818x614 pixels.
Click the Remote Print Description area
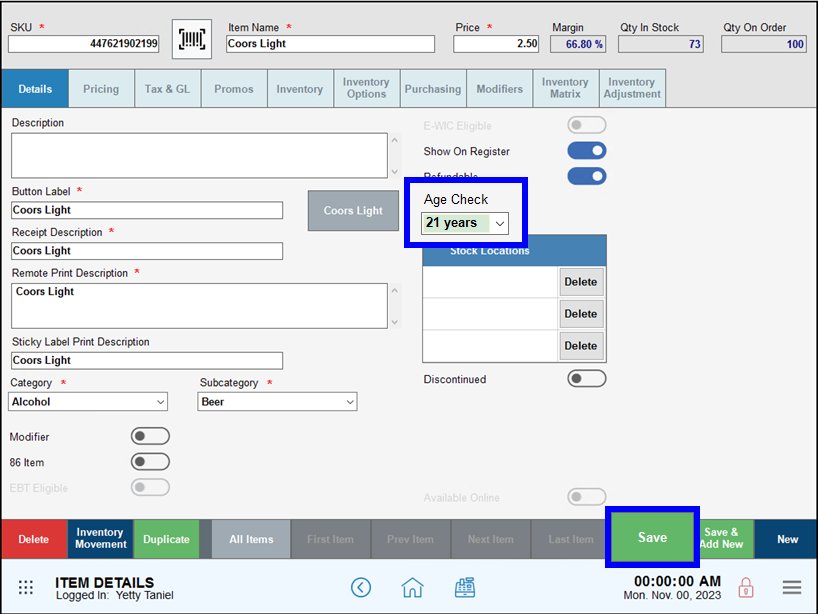(199, 306)
